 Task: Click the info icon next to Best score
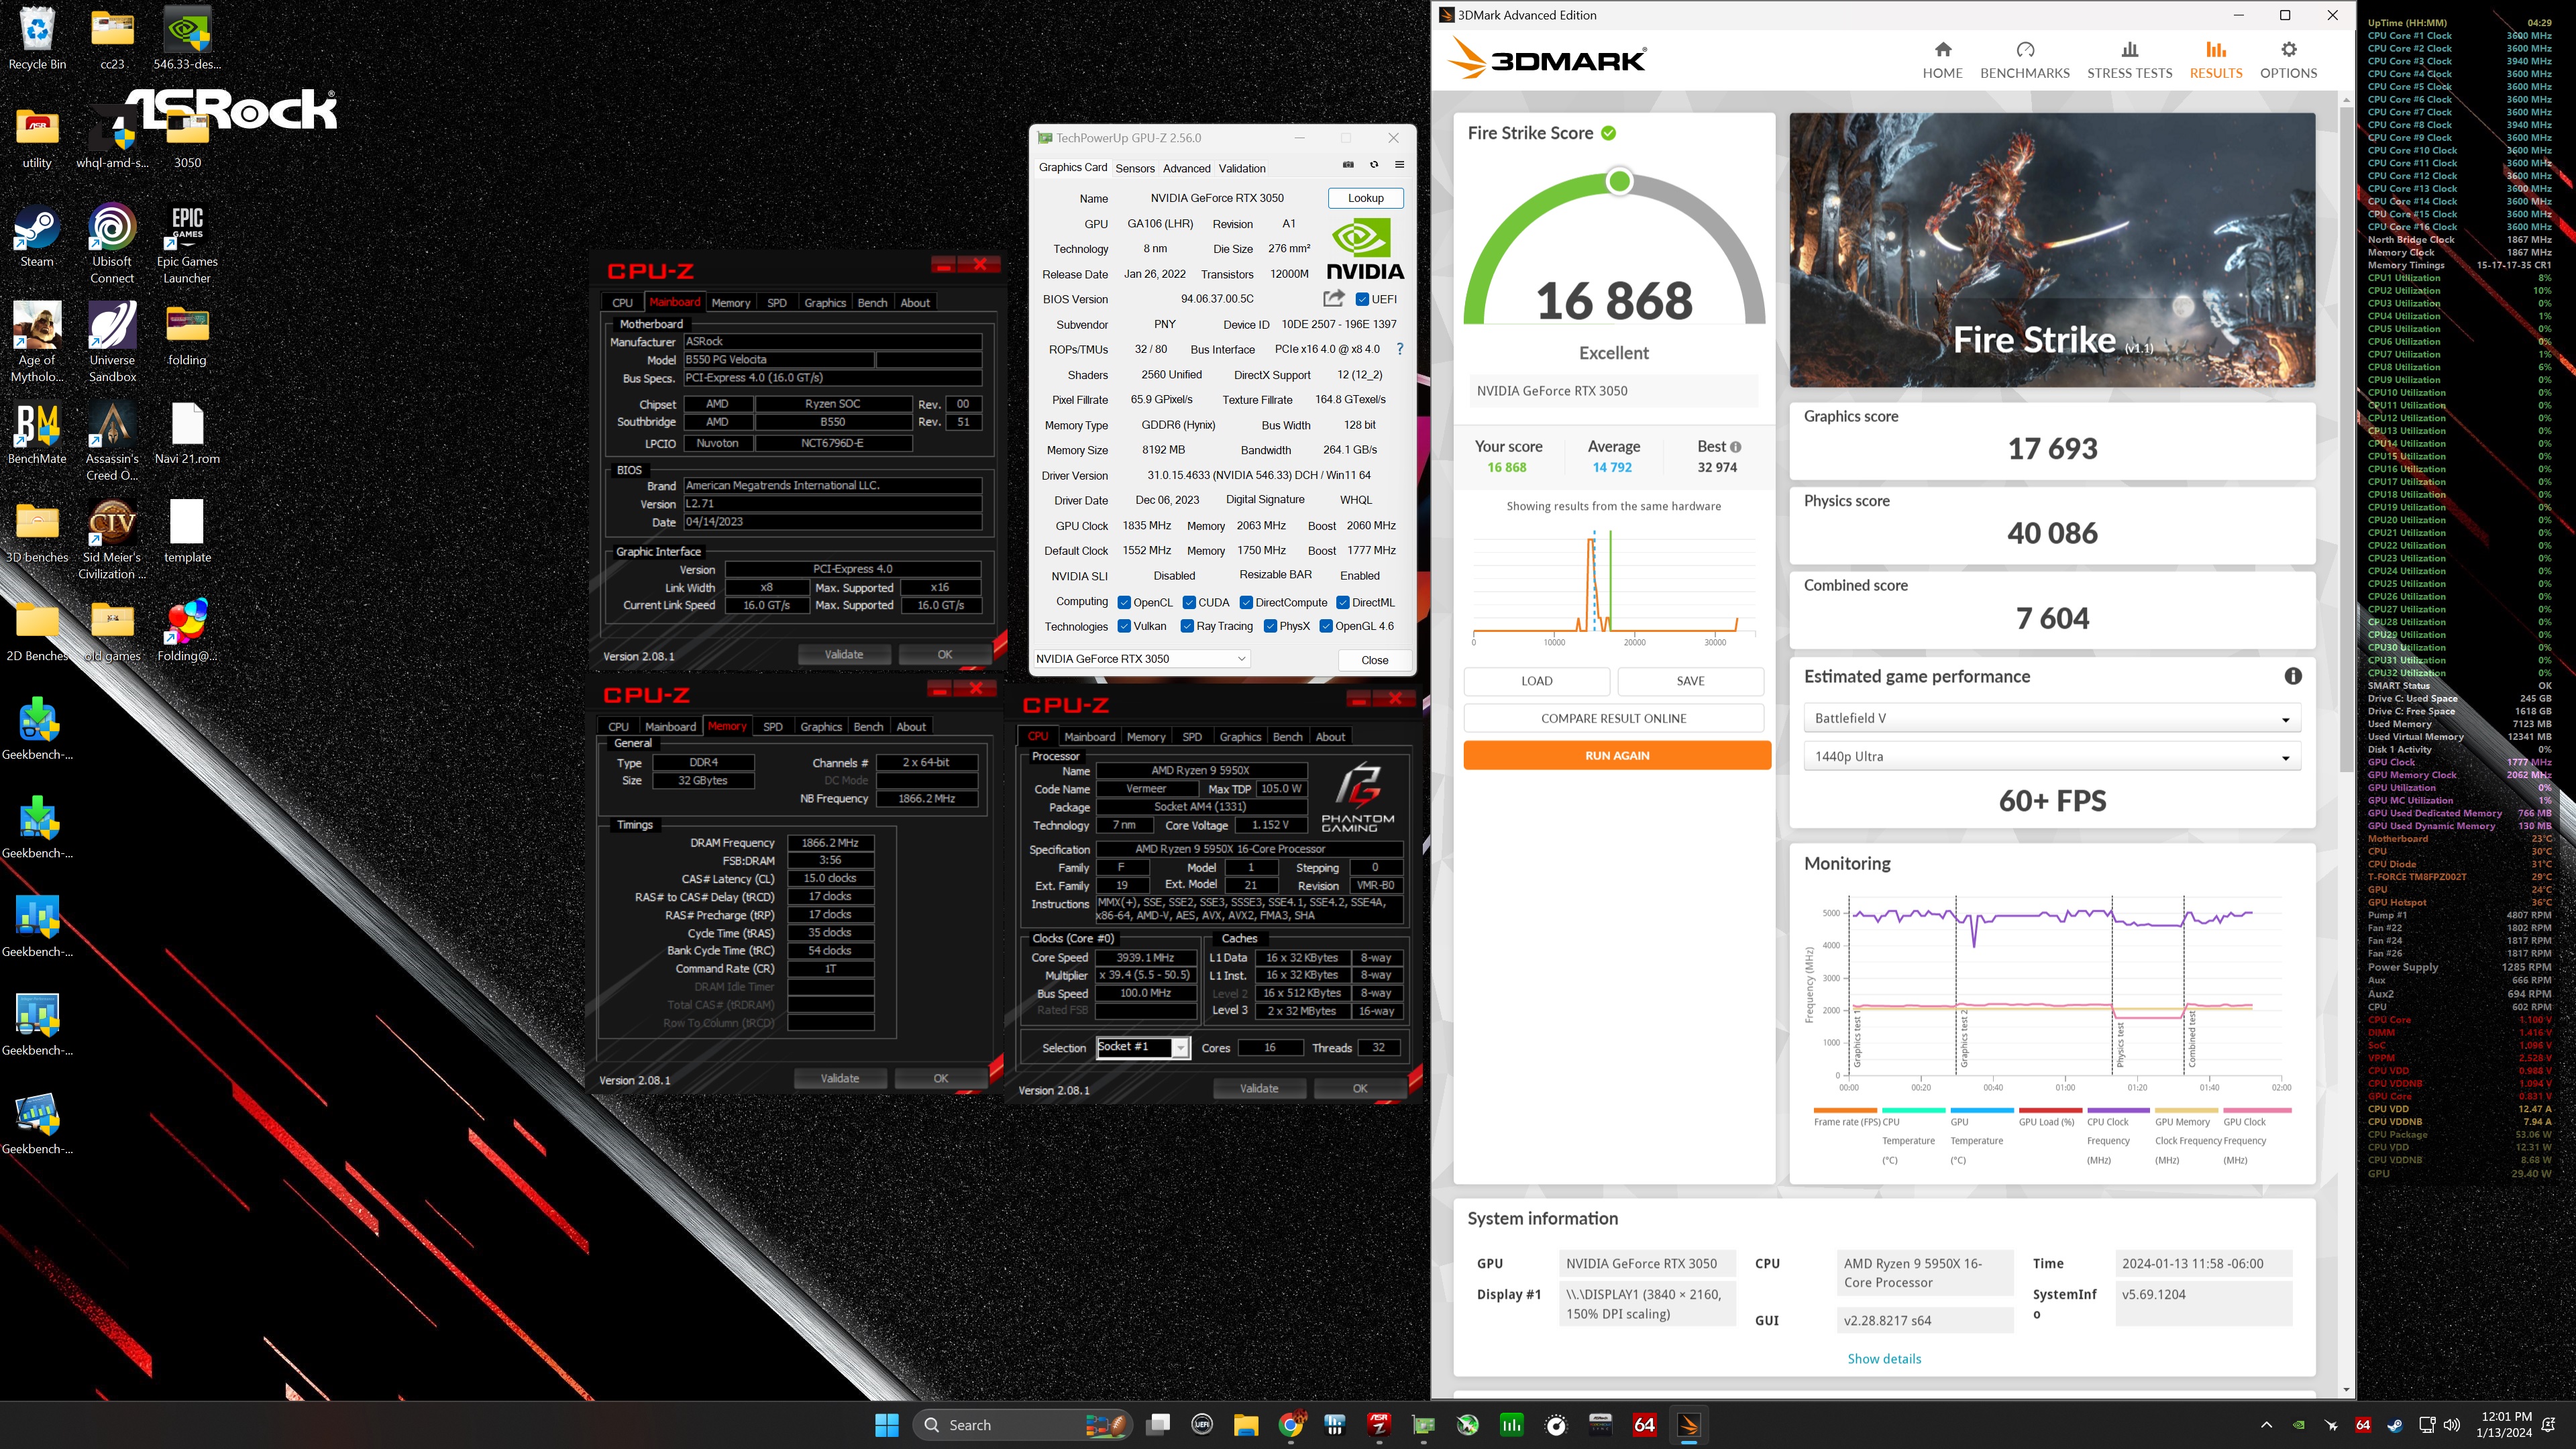(1735, 447)
